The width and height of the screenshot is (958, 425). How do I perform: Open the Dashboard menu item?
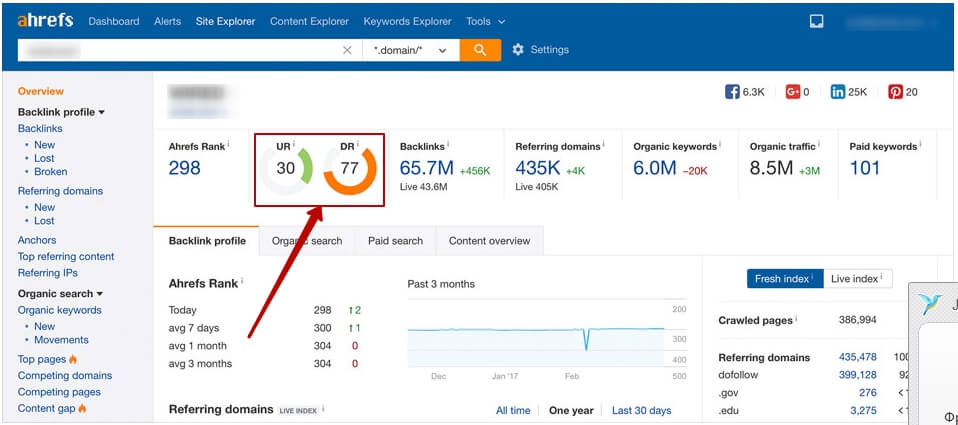click(114, 21)
